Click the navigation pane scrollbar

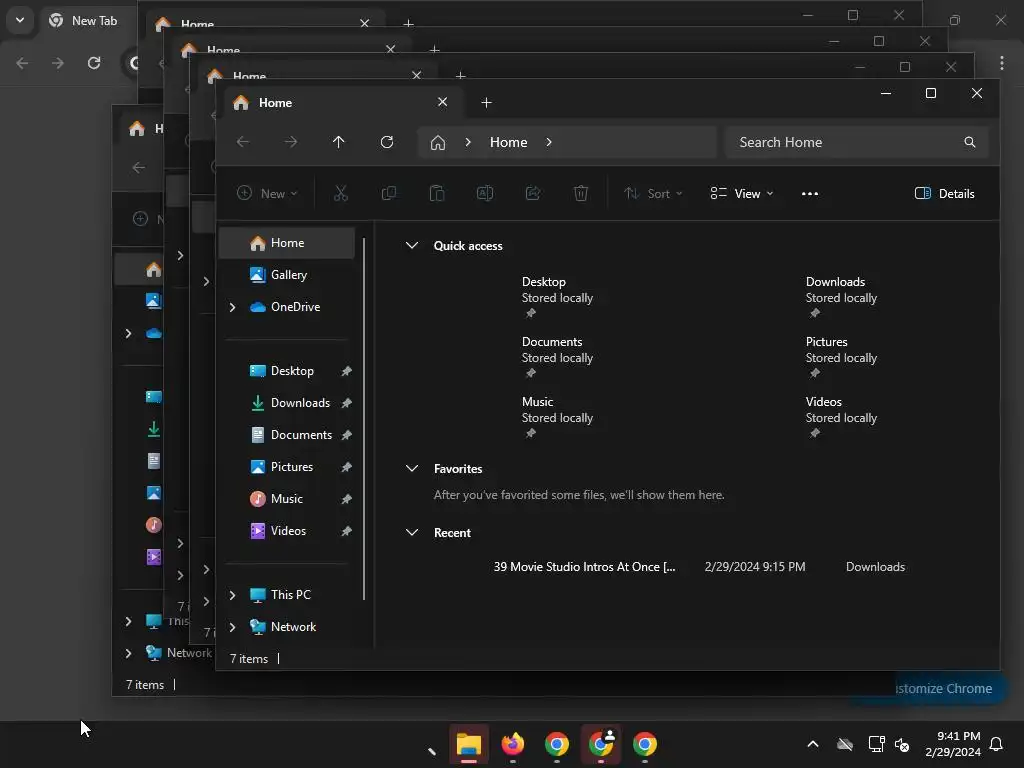click(x=364, y=419)
